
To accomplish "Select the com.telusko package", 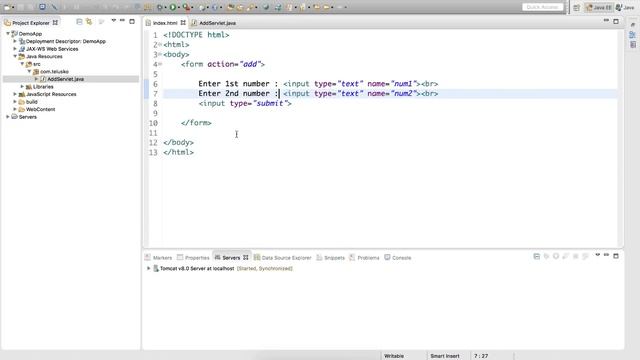I will pos(54,71).
